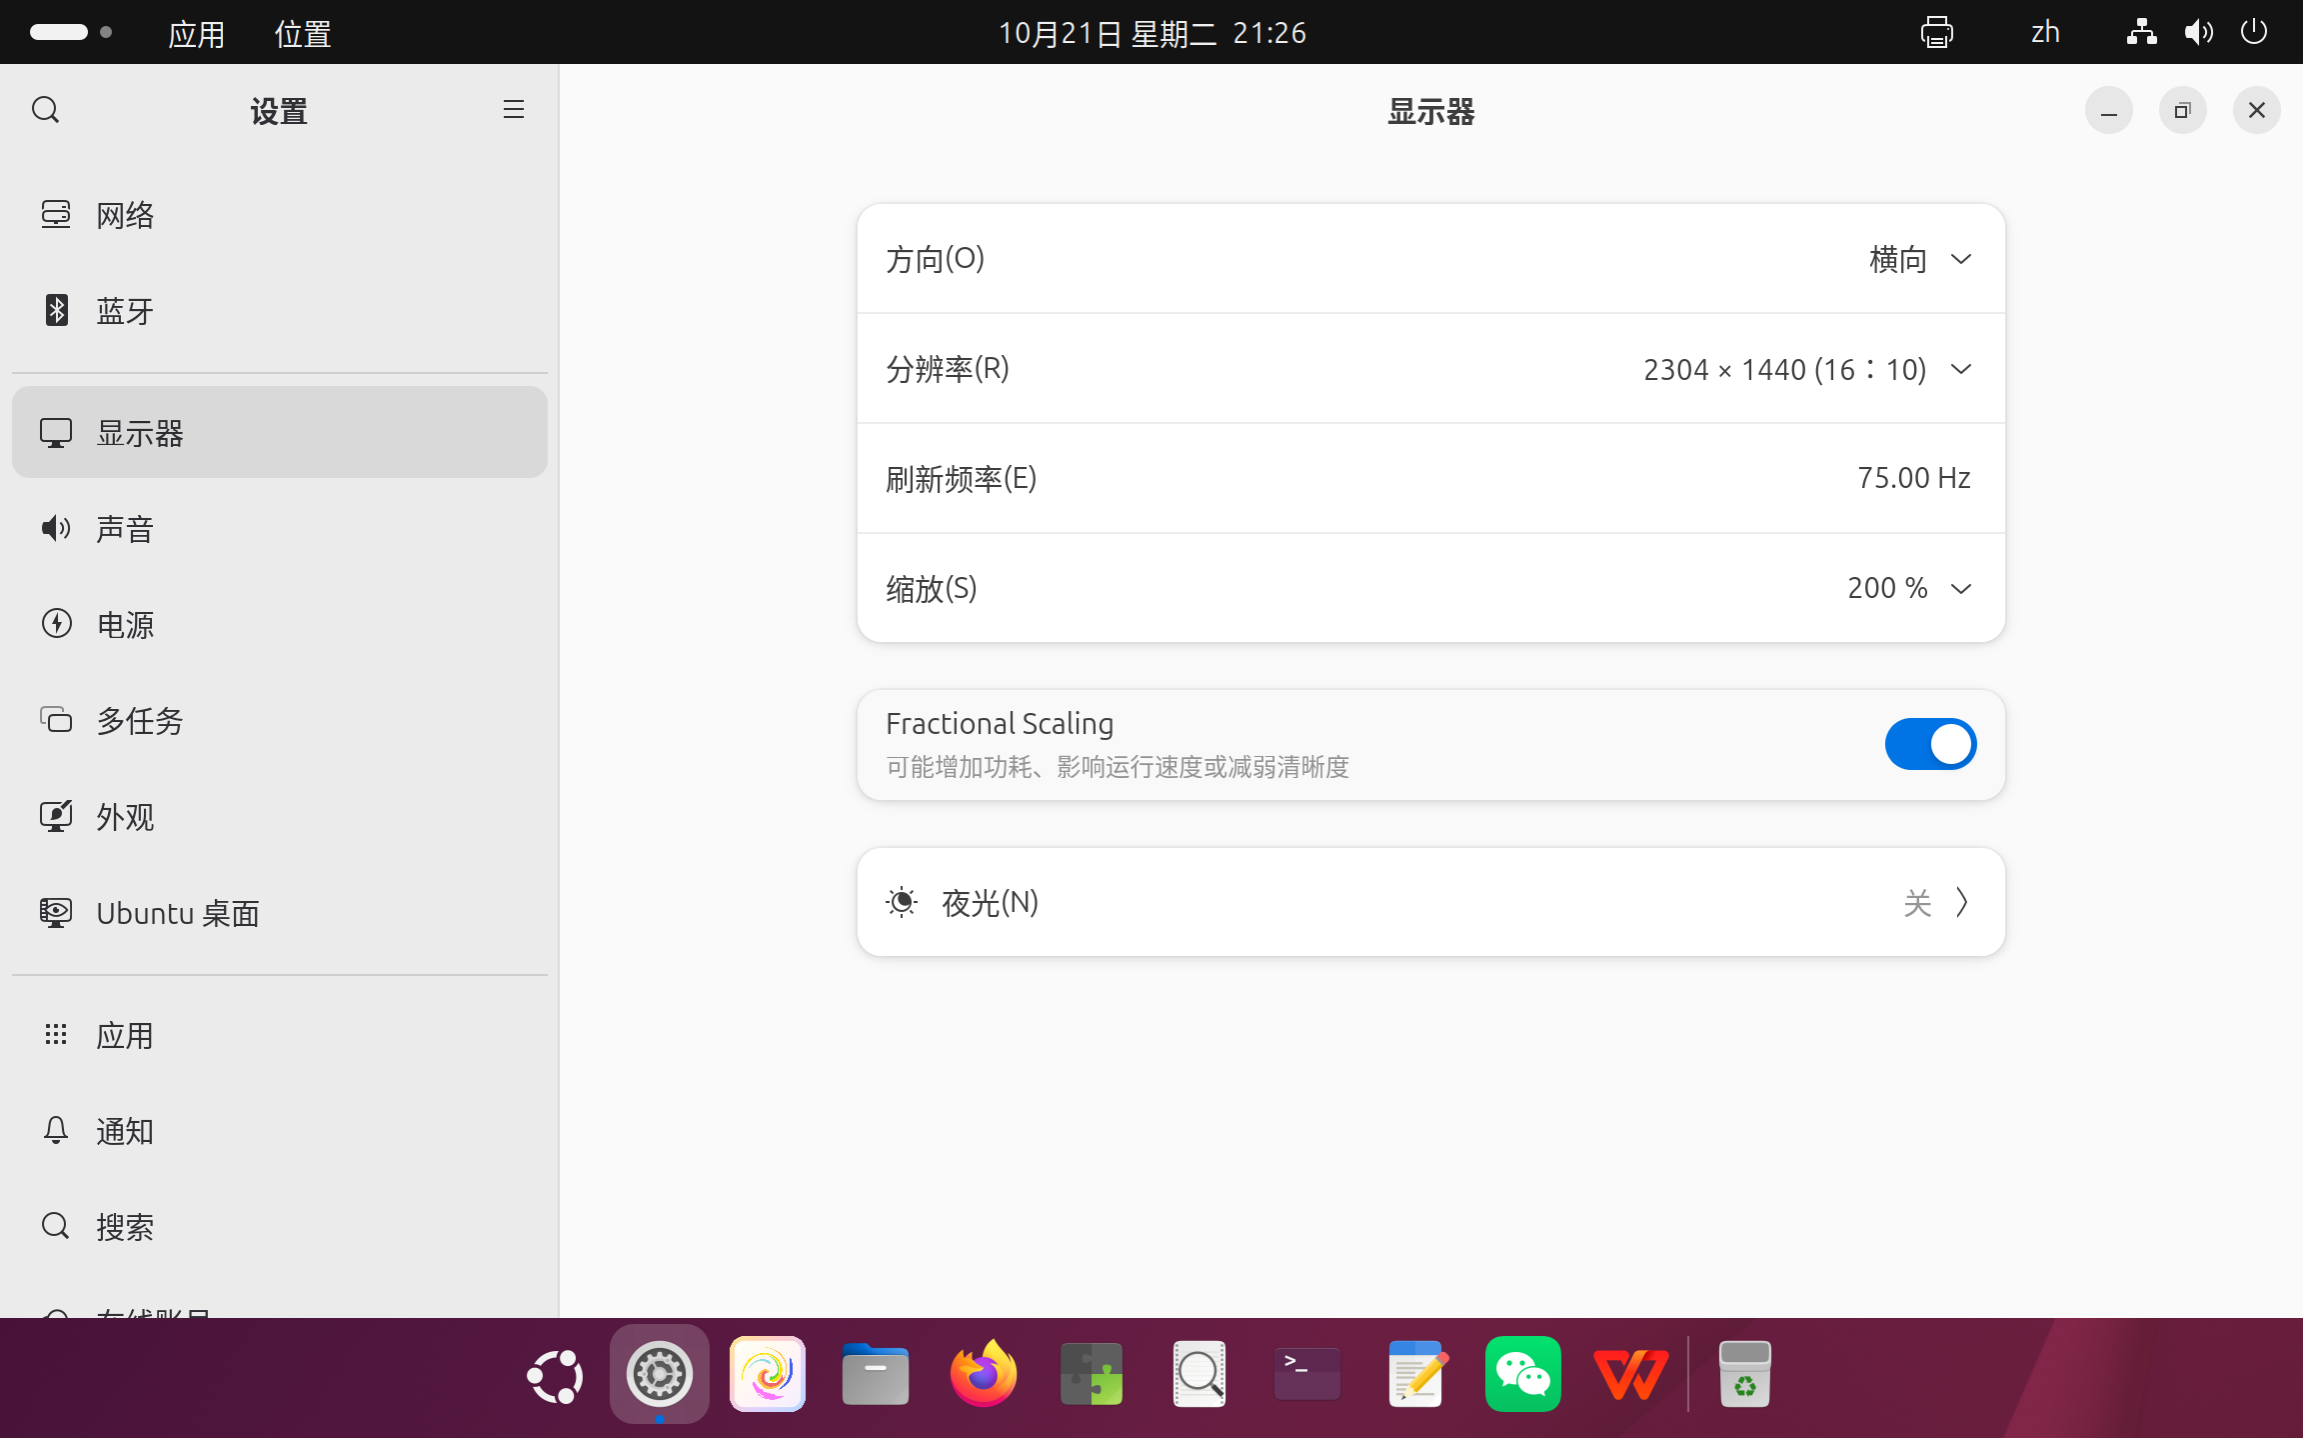Click the Network (网络) sidebar icon
The image size is (2303, 1438).
[56, 214]
